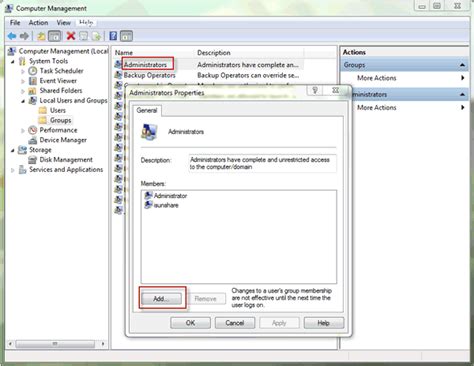
Task: Select Local Users and Groups node
Action: 68,100
